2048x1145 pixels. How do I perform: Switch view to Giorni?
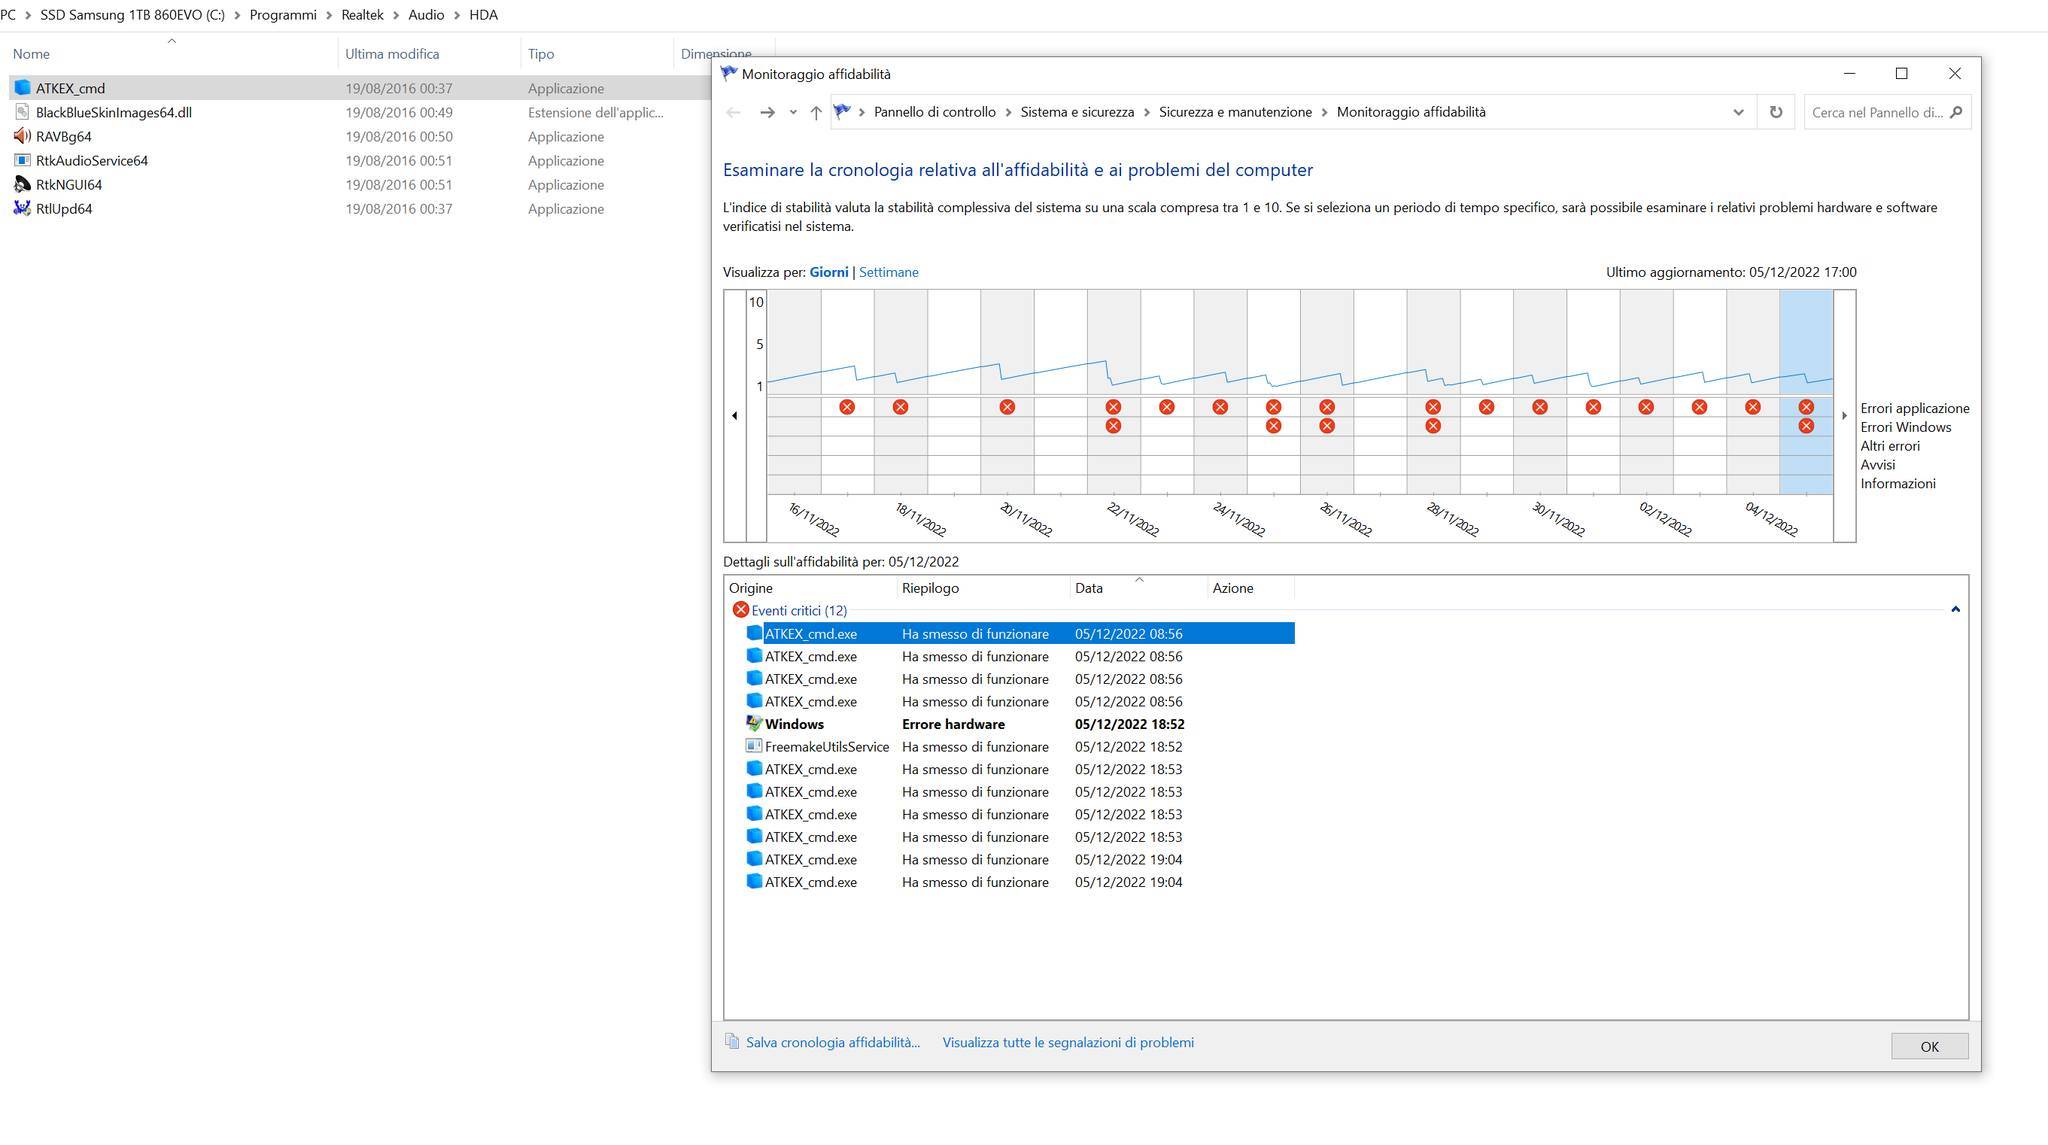(828, 272)
